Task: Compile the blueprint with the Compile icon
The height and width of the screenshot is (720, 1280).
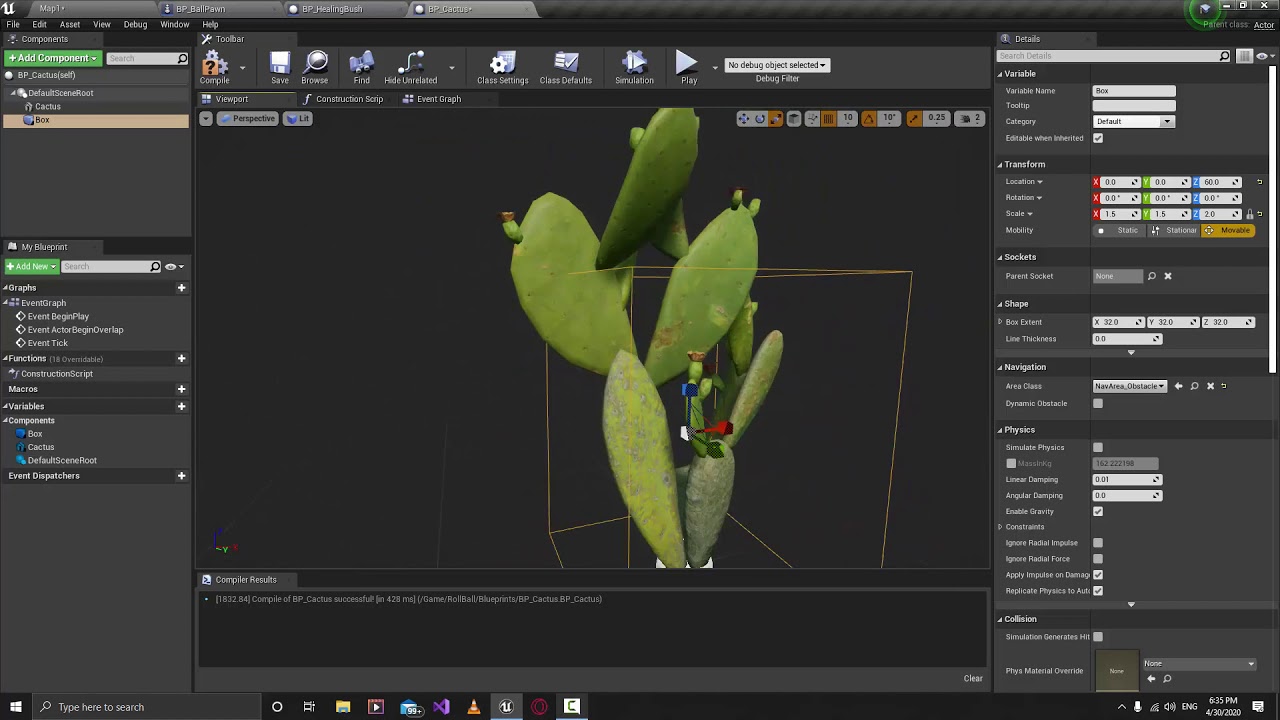Action: [214, 67]
